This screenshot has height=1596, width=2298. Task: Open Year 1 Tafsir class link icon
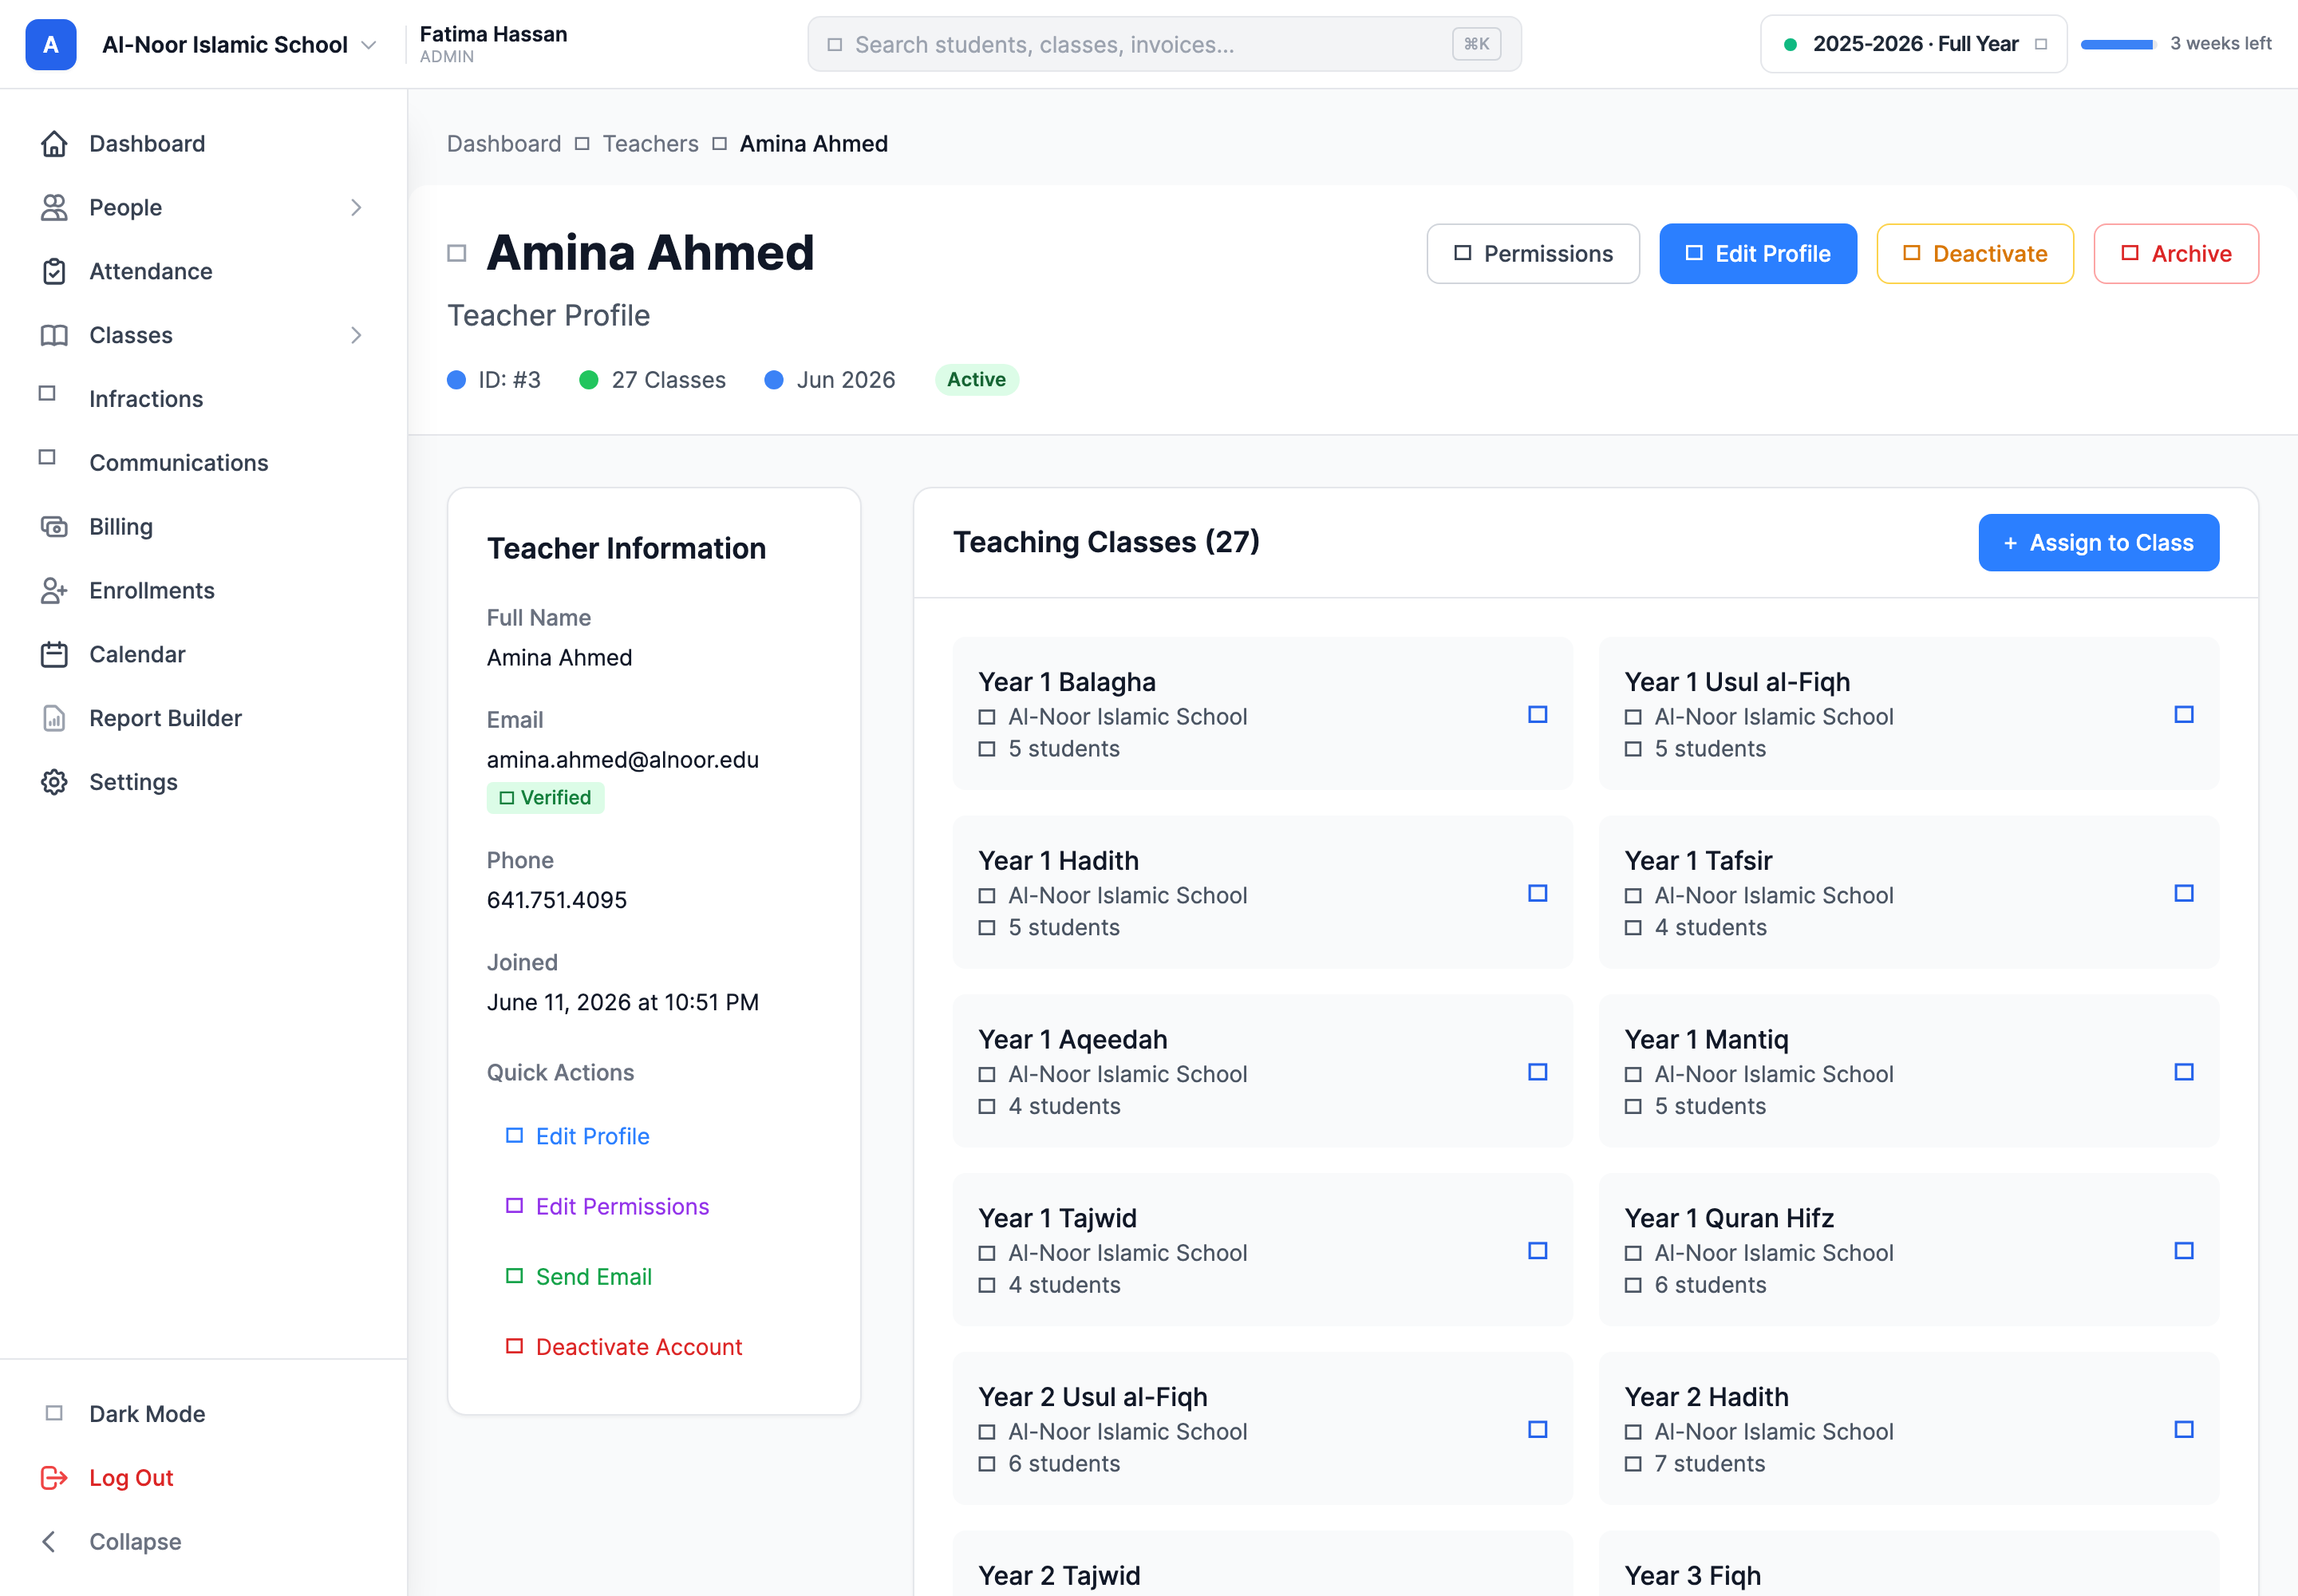pyautogui.click(x=2184, y=894)
